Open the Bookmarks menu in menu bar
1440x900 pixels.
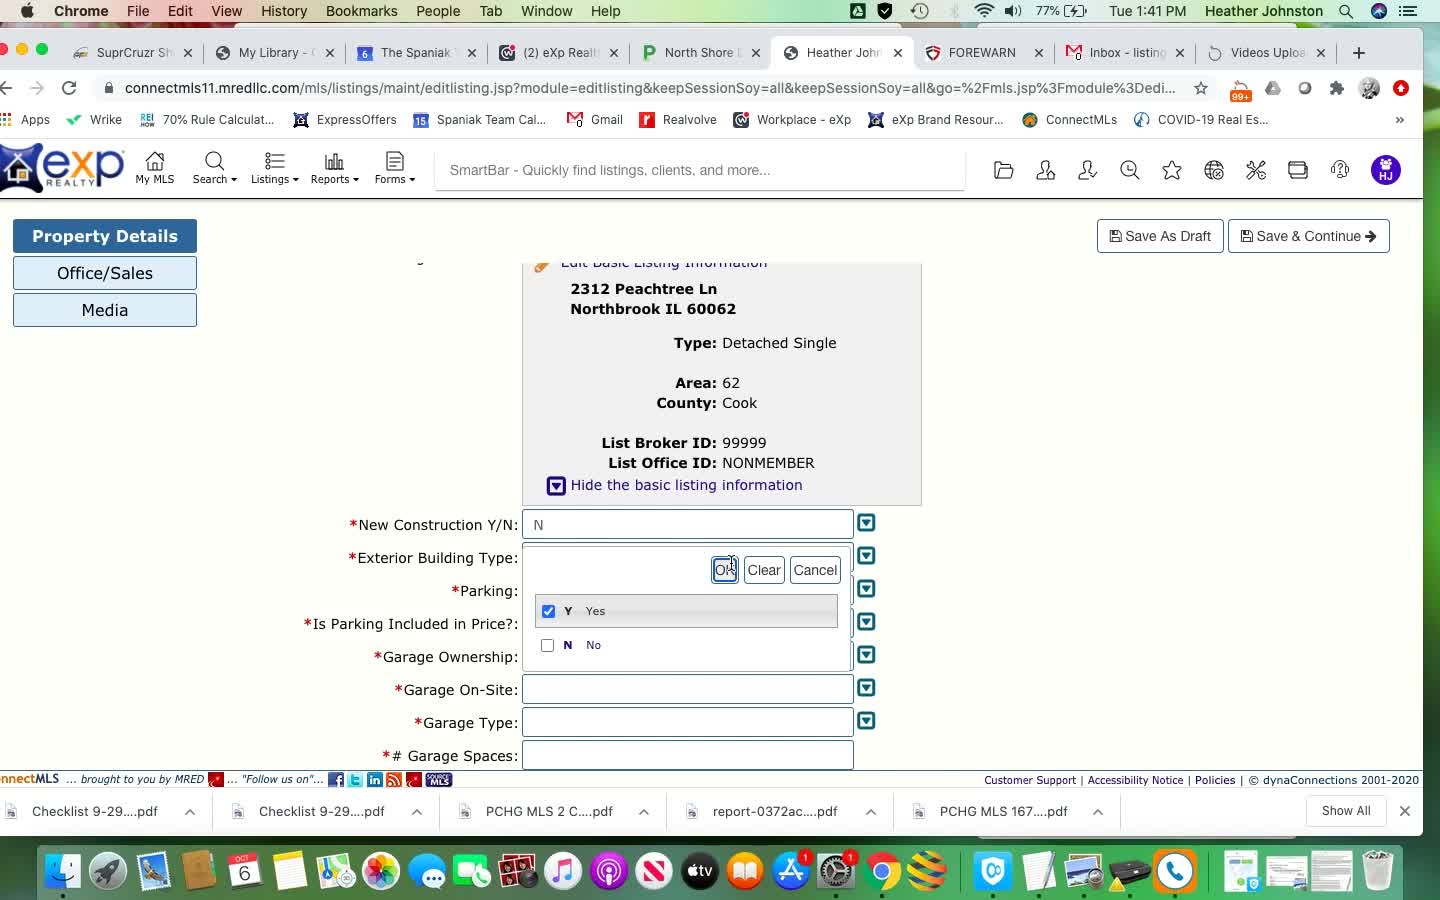[x=362, y=11]
